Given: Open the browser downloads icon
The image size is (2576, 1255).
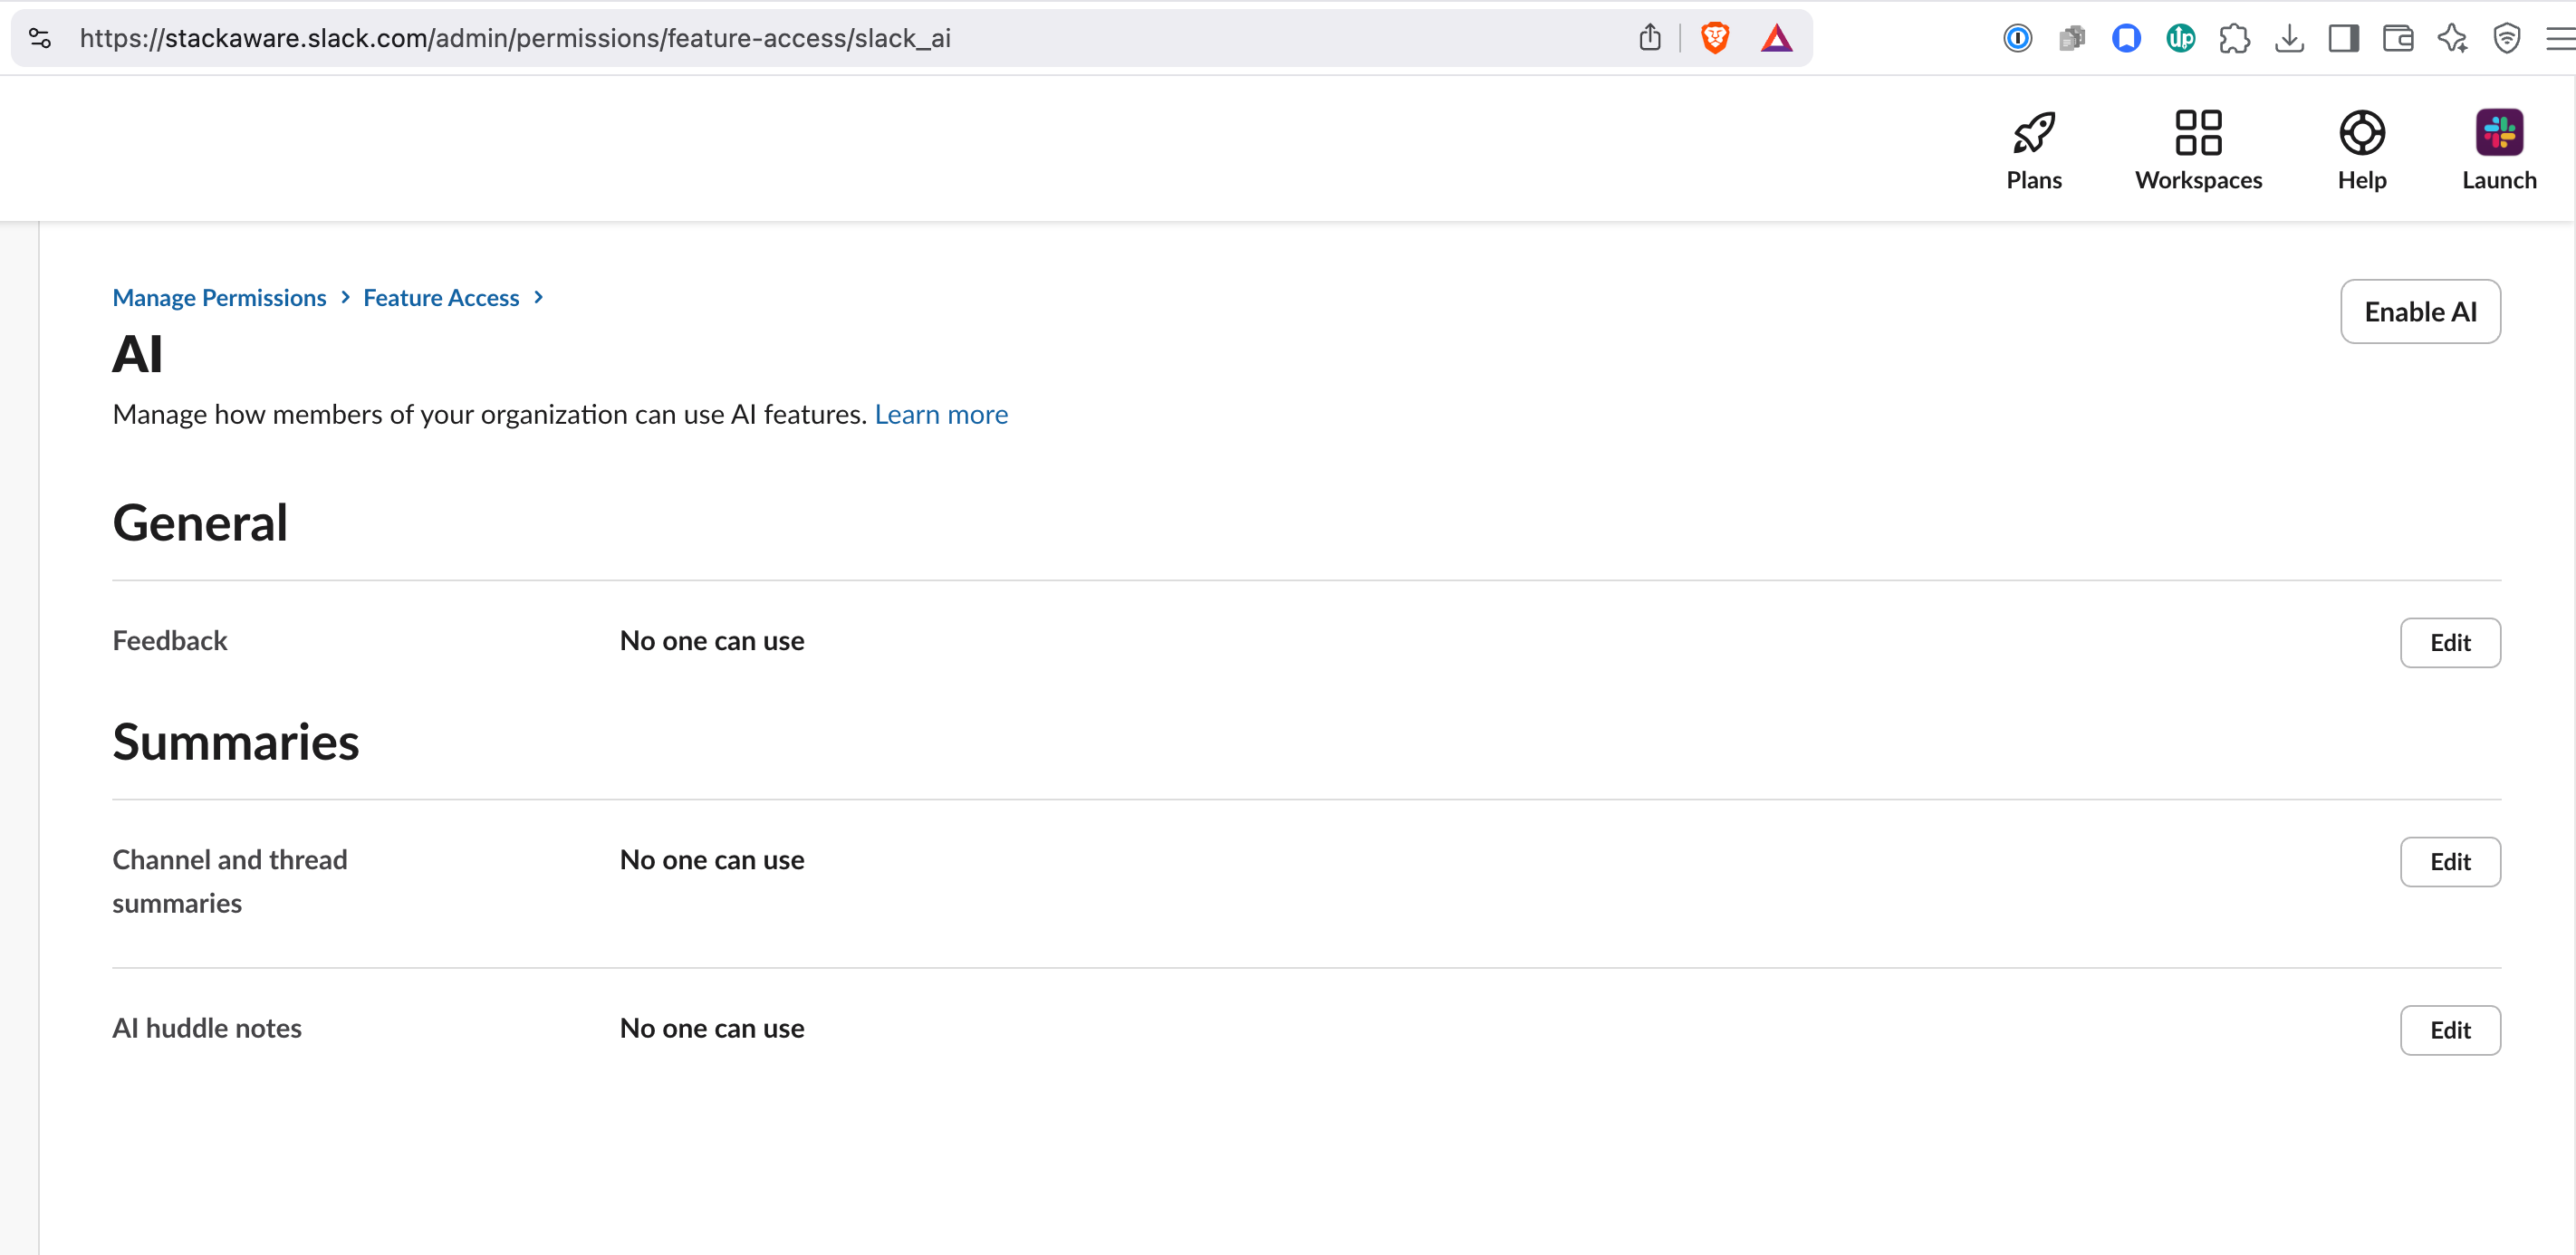Looking at the screenshot, I should pyautogui.click(x=2288, y=38).
